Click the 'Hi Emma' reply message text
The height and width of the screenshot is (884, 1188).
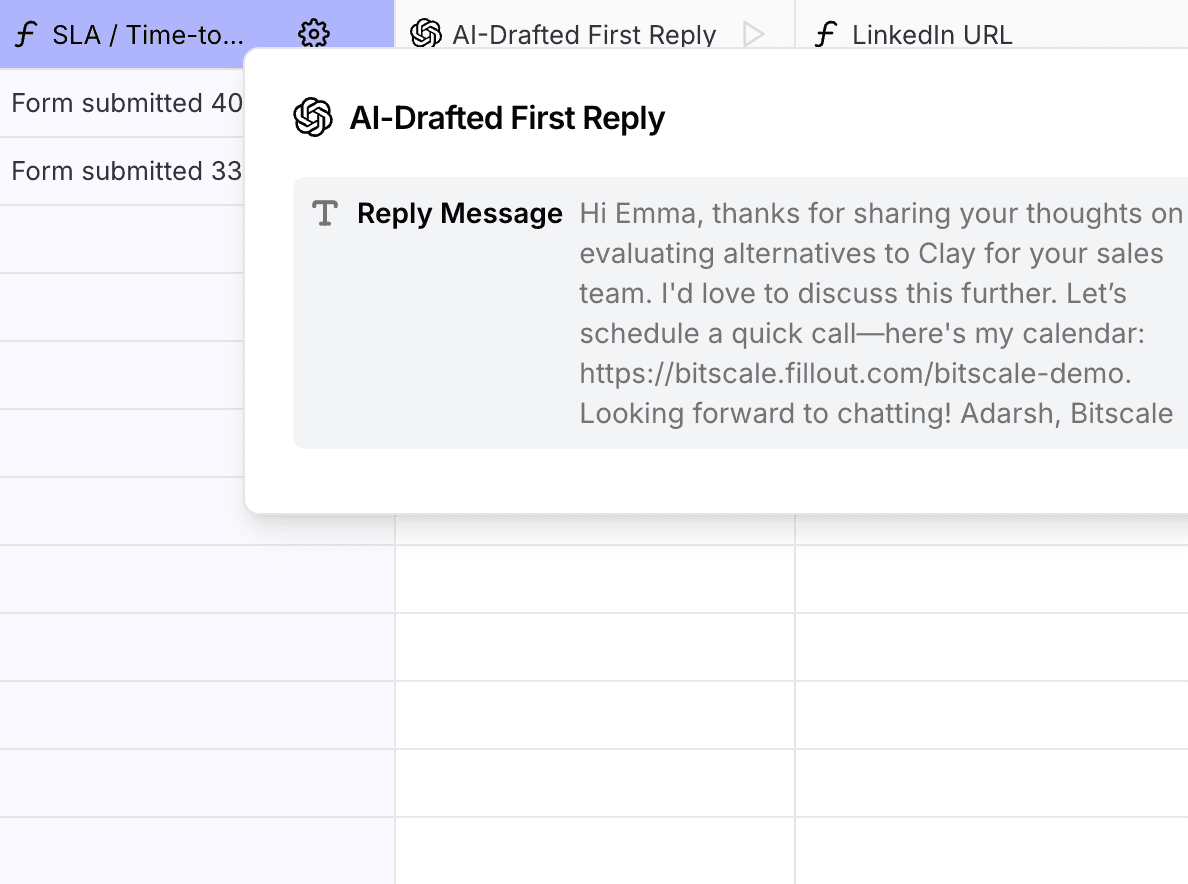(880, 314)
